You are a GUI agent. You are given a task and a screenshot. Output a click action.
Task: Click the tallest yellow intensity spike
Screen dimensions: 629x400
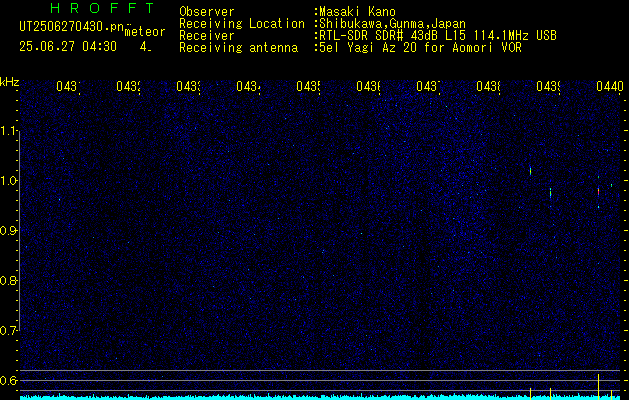coord(598,386)
